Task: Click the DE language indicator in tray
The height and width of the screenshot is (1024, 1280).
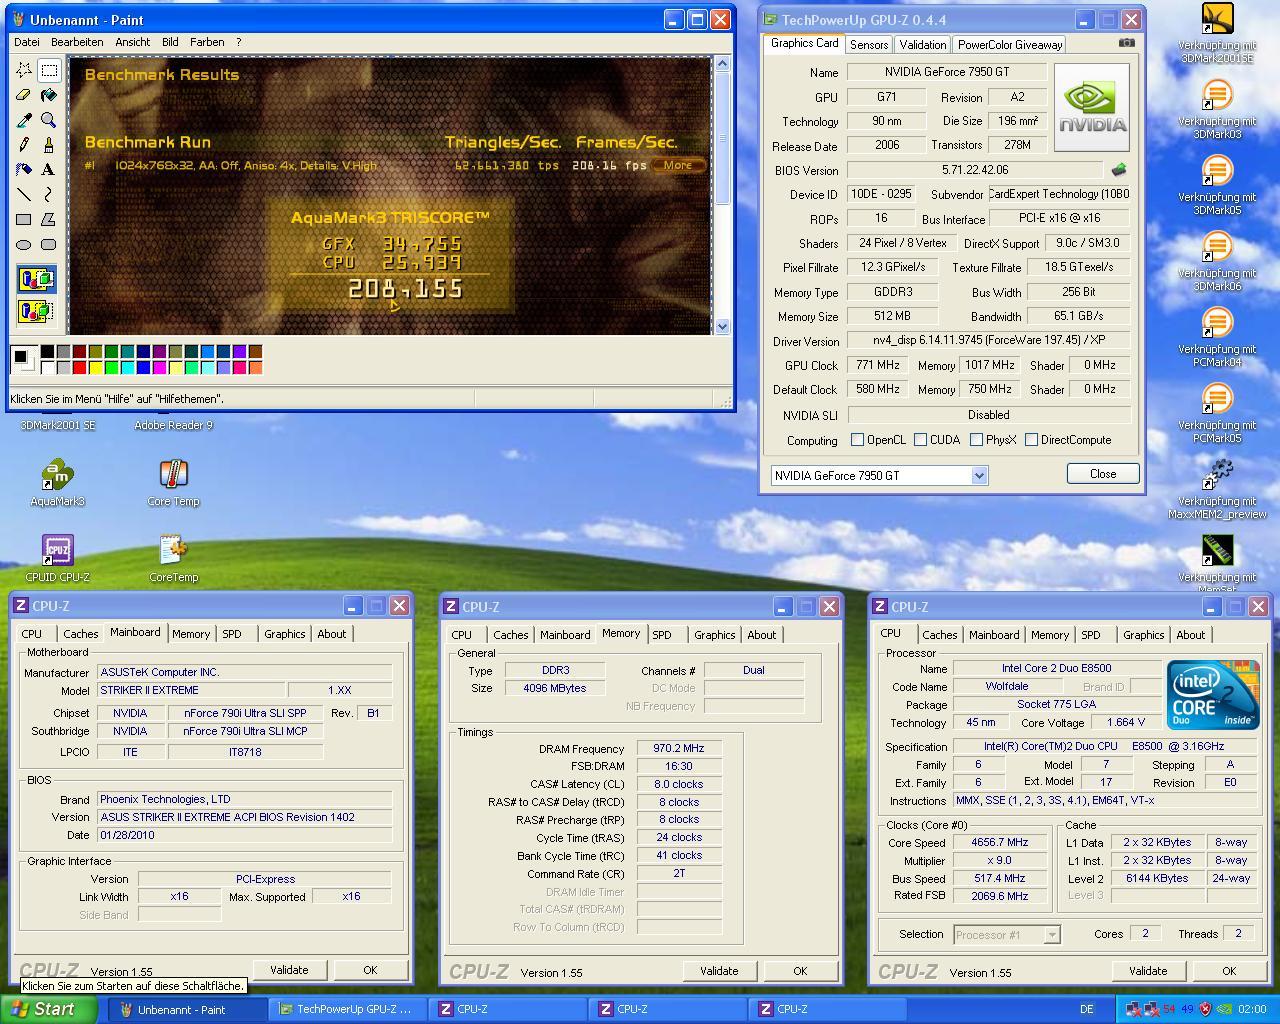Action: point(1086,1010)
